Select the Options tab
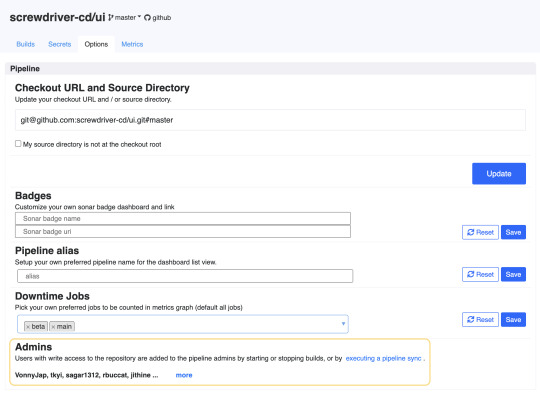 tap(96, 44)
